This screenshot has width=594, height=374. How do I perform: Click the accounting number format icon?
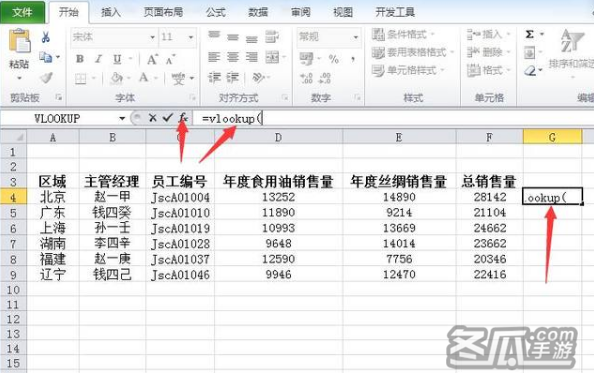click(306, 59)
